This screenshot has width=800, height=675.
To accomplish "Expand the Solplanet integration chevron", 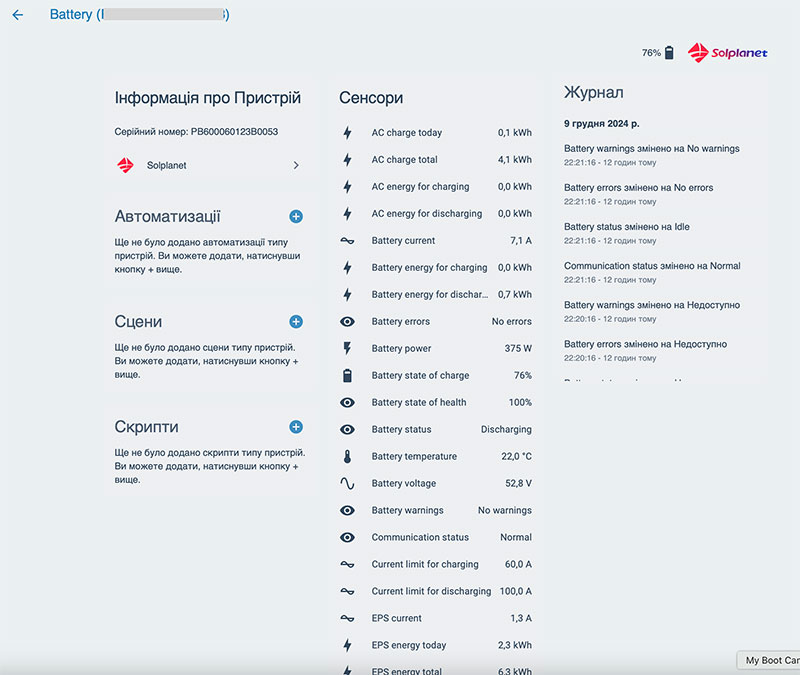I will click(x=296, y=166).
